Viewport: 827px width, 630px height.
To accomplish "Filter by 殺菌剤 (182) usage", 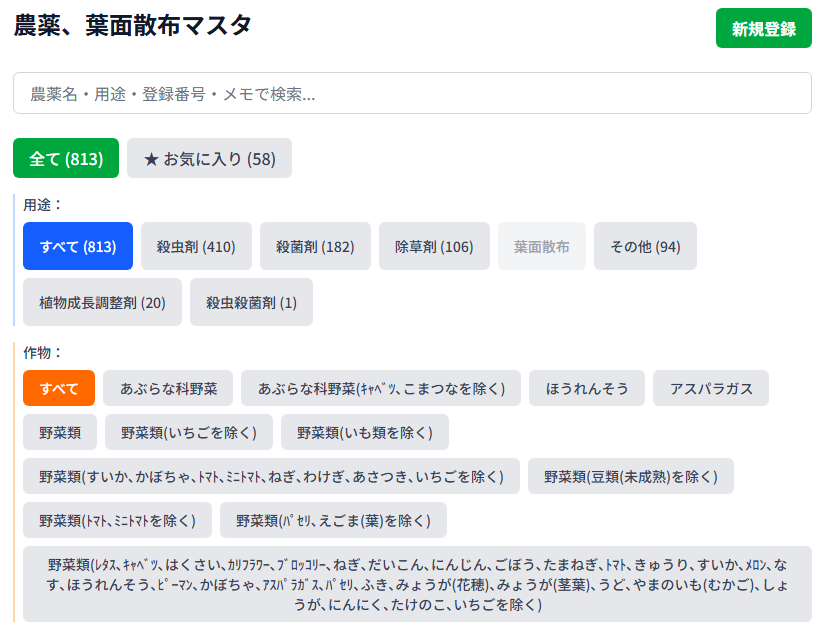I will (315, 246).
